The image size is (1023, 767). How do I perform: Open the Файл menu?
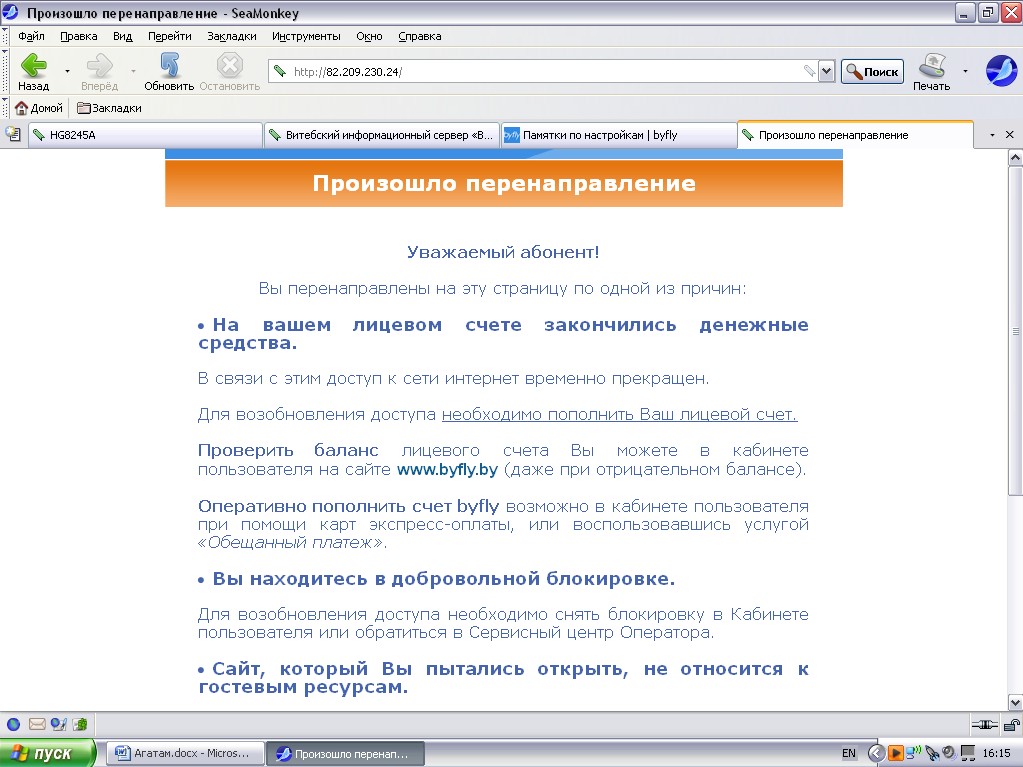point(31,37)
